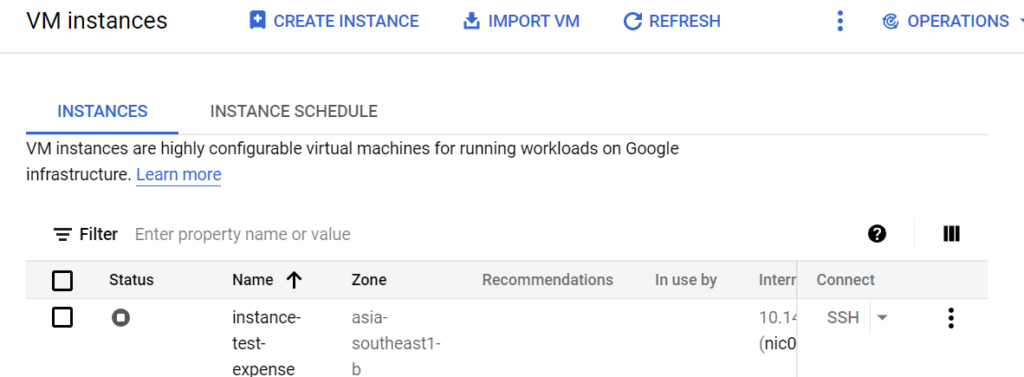
Task: Open filter help question mark icon
Action: [877, 233]
